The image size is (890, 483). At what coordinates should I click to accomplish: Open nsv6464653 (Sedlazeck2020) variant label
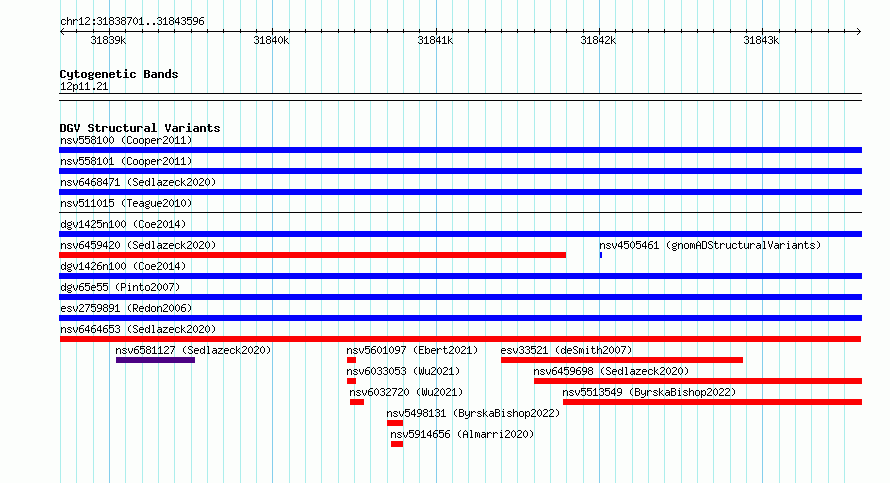(138, 329)
